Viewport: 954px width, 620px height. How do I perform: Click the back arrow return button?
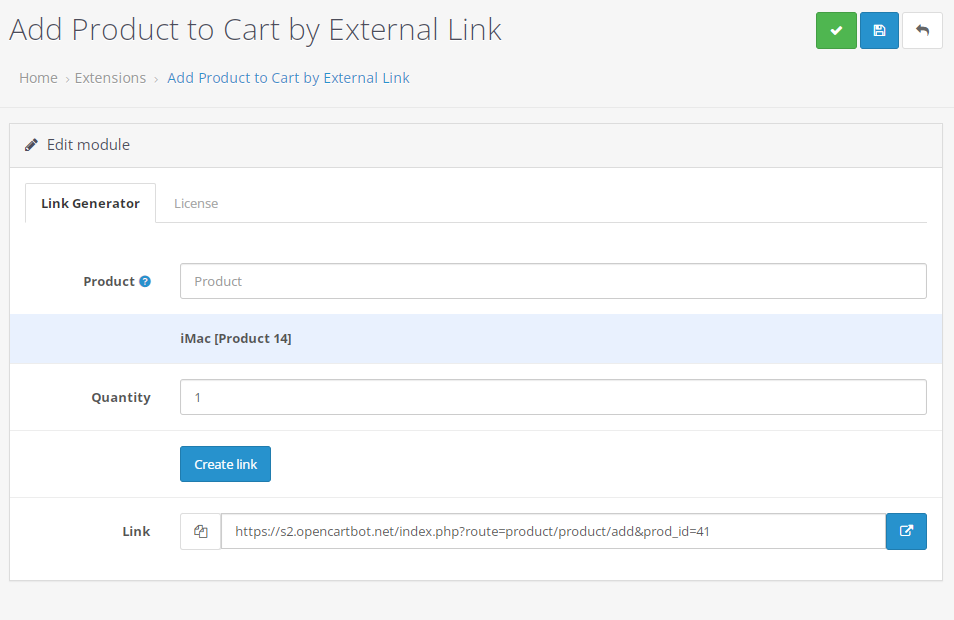922,31
